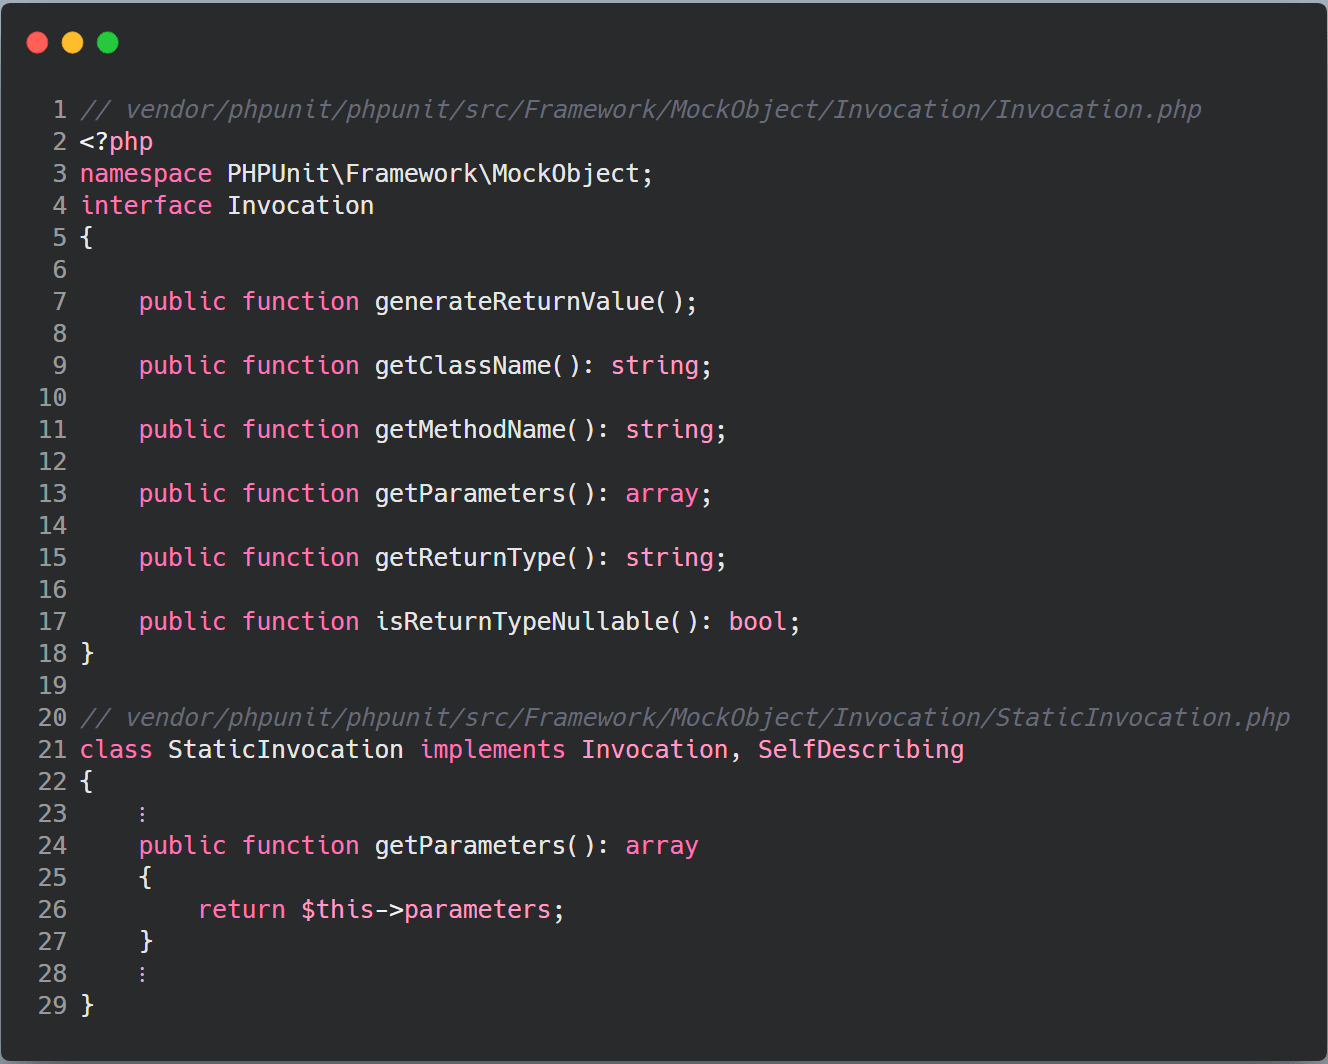
Task: Click the red close window button
Action: [x=37, y=42]
